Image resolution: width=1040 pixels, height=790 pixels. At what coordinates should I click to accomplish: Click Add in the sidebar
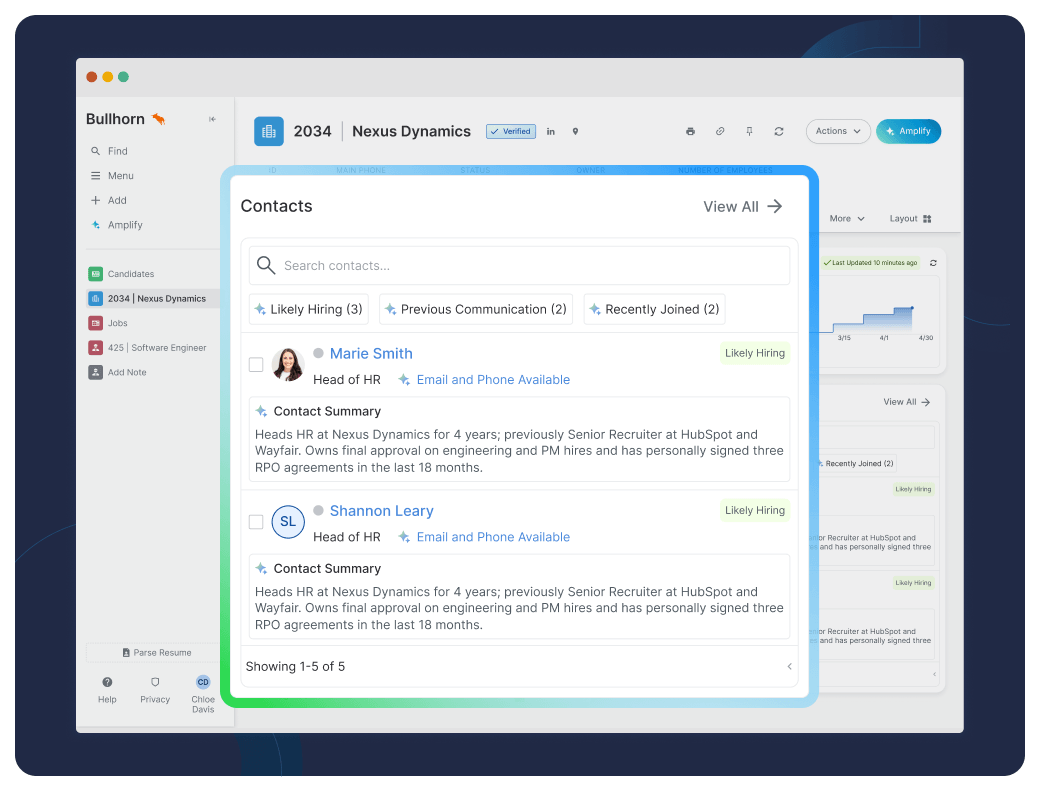point(109,200)
